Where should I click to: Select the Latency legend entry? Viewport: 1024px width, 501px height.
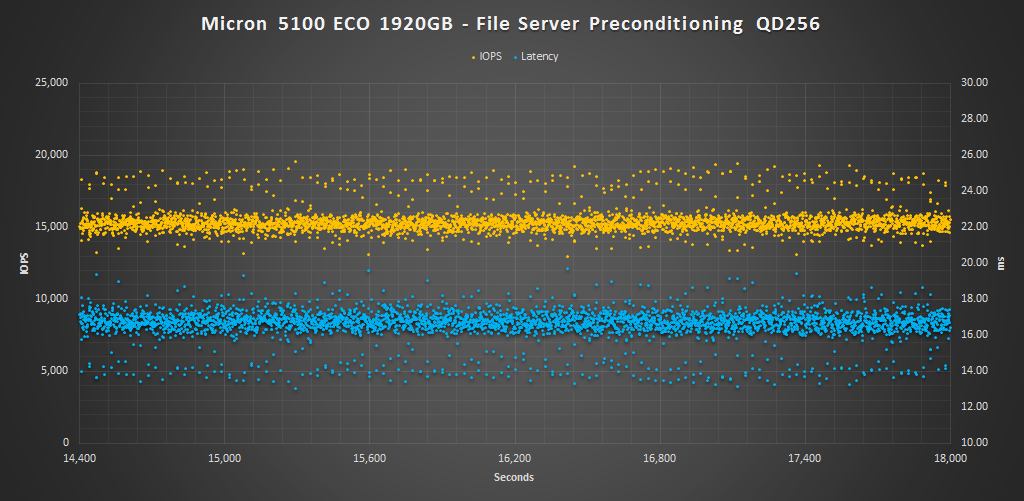coord(536,56)
